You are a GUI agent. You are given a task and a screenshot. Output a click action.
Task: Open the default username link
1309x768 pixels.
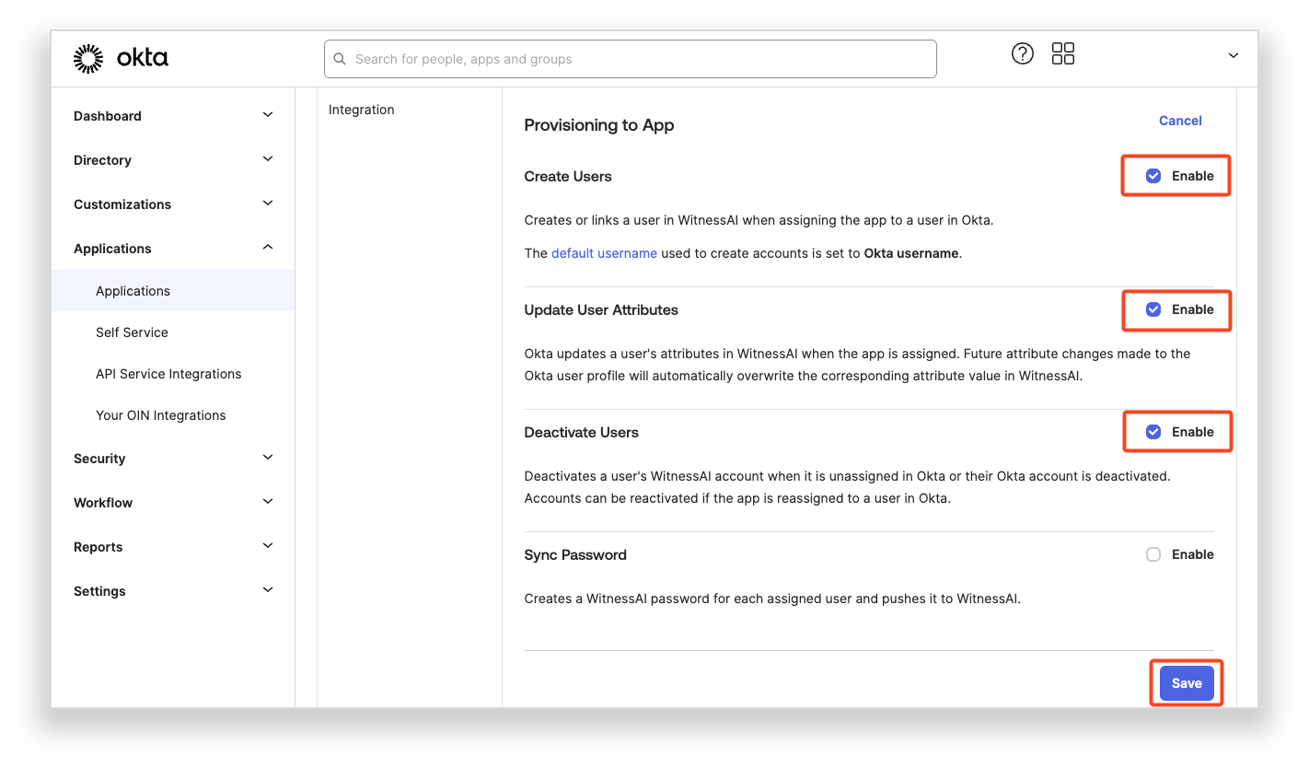[x=604, y=254]
